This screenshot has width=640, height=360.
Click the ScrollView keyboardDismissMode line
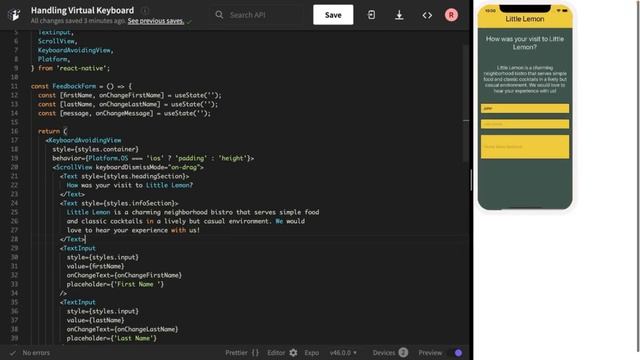(x=128, y=167)
